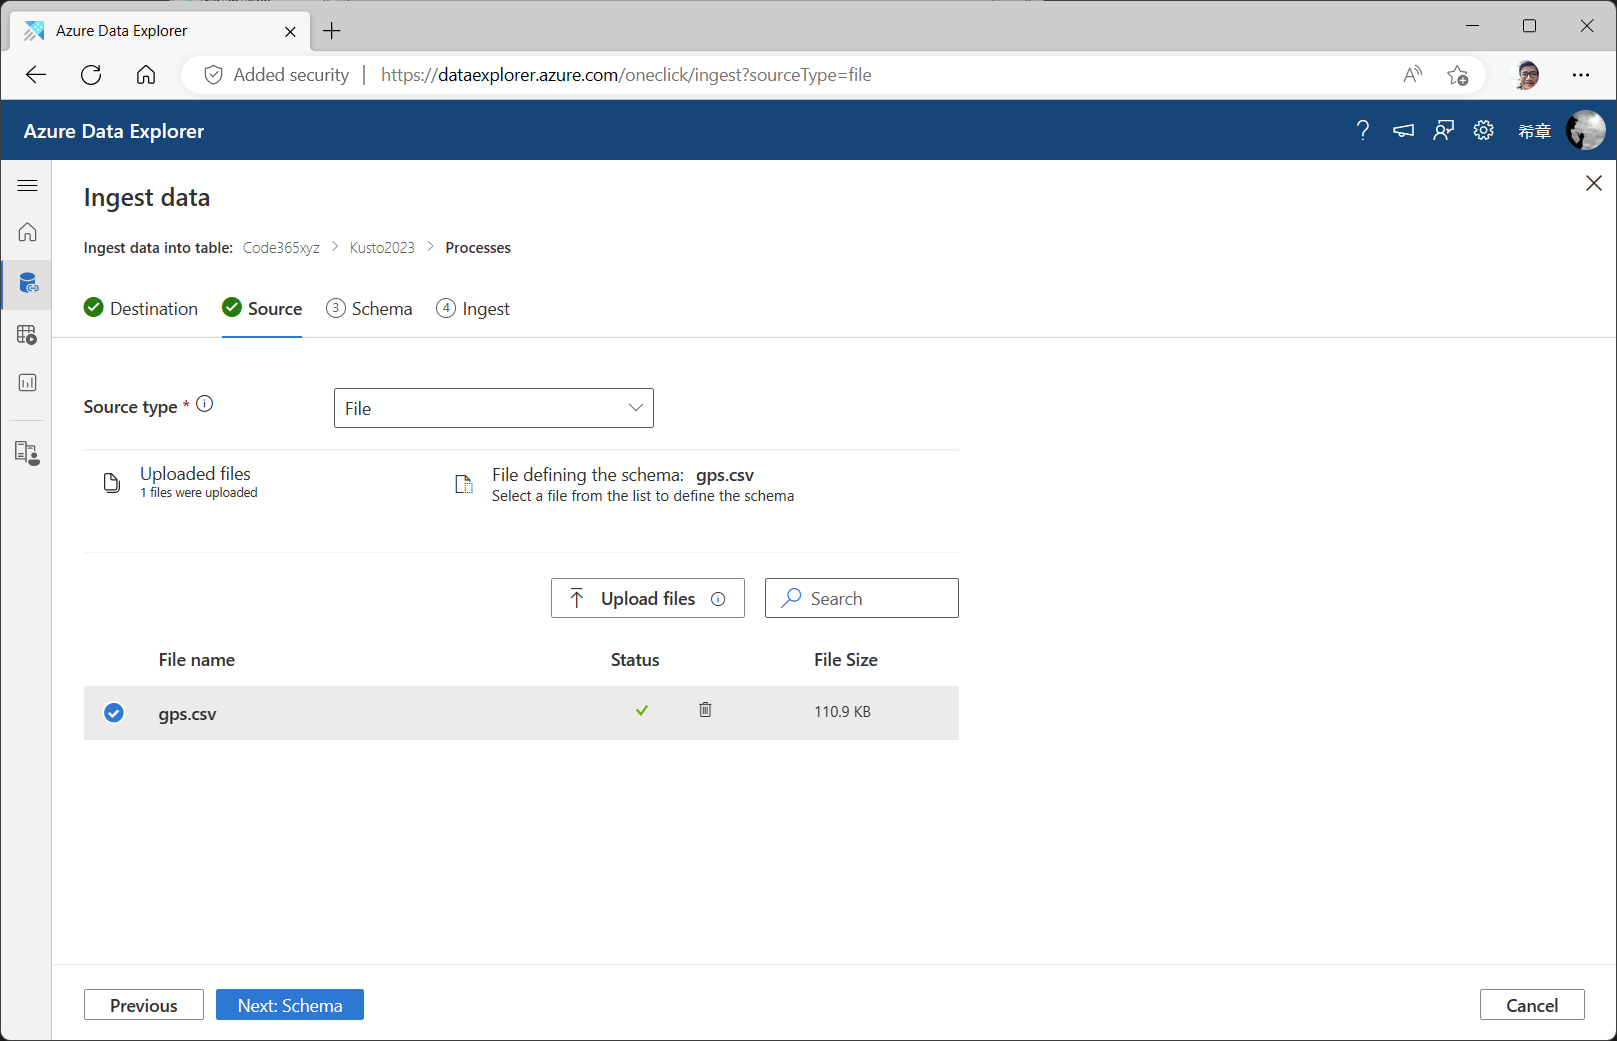Screen dimensions: 1617x1041
Task: Open the Data management sidebar icon
Action: click(x=27, y=283)
